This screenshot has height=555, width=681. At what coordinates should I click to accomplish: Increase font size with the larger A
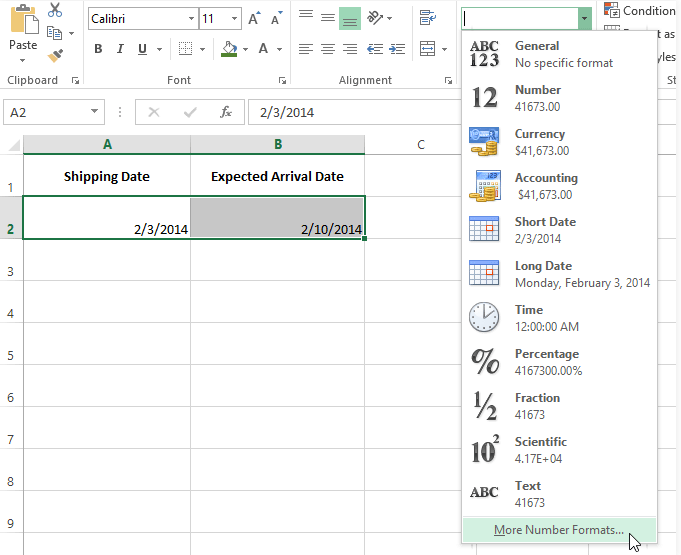click(254, 19)
